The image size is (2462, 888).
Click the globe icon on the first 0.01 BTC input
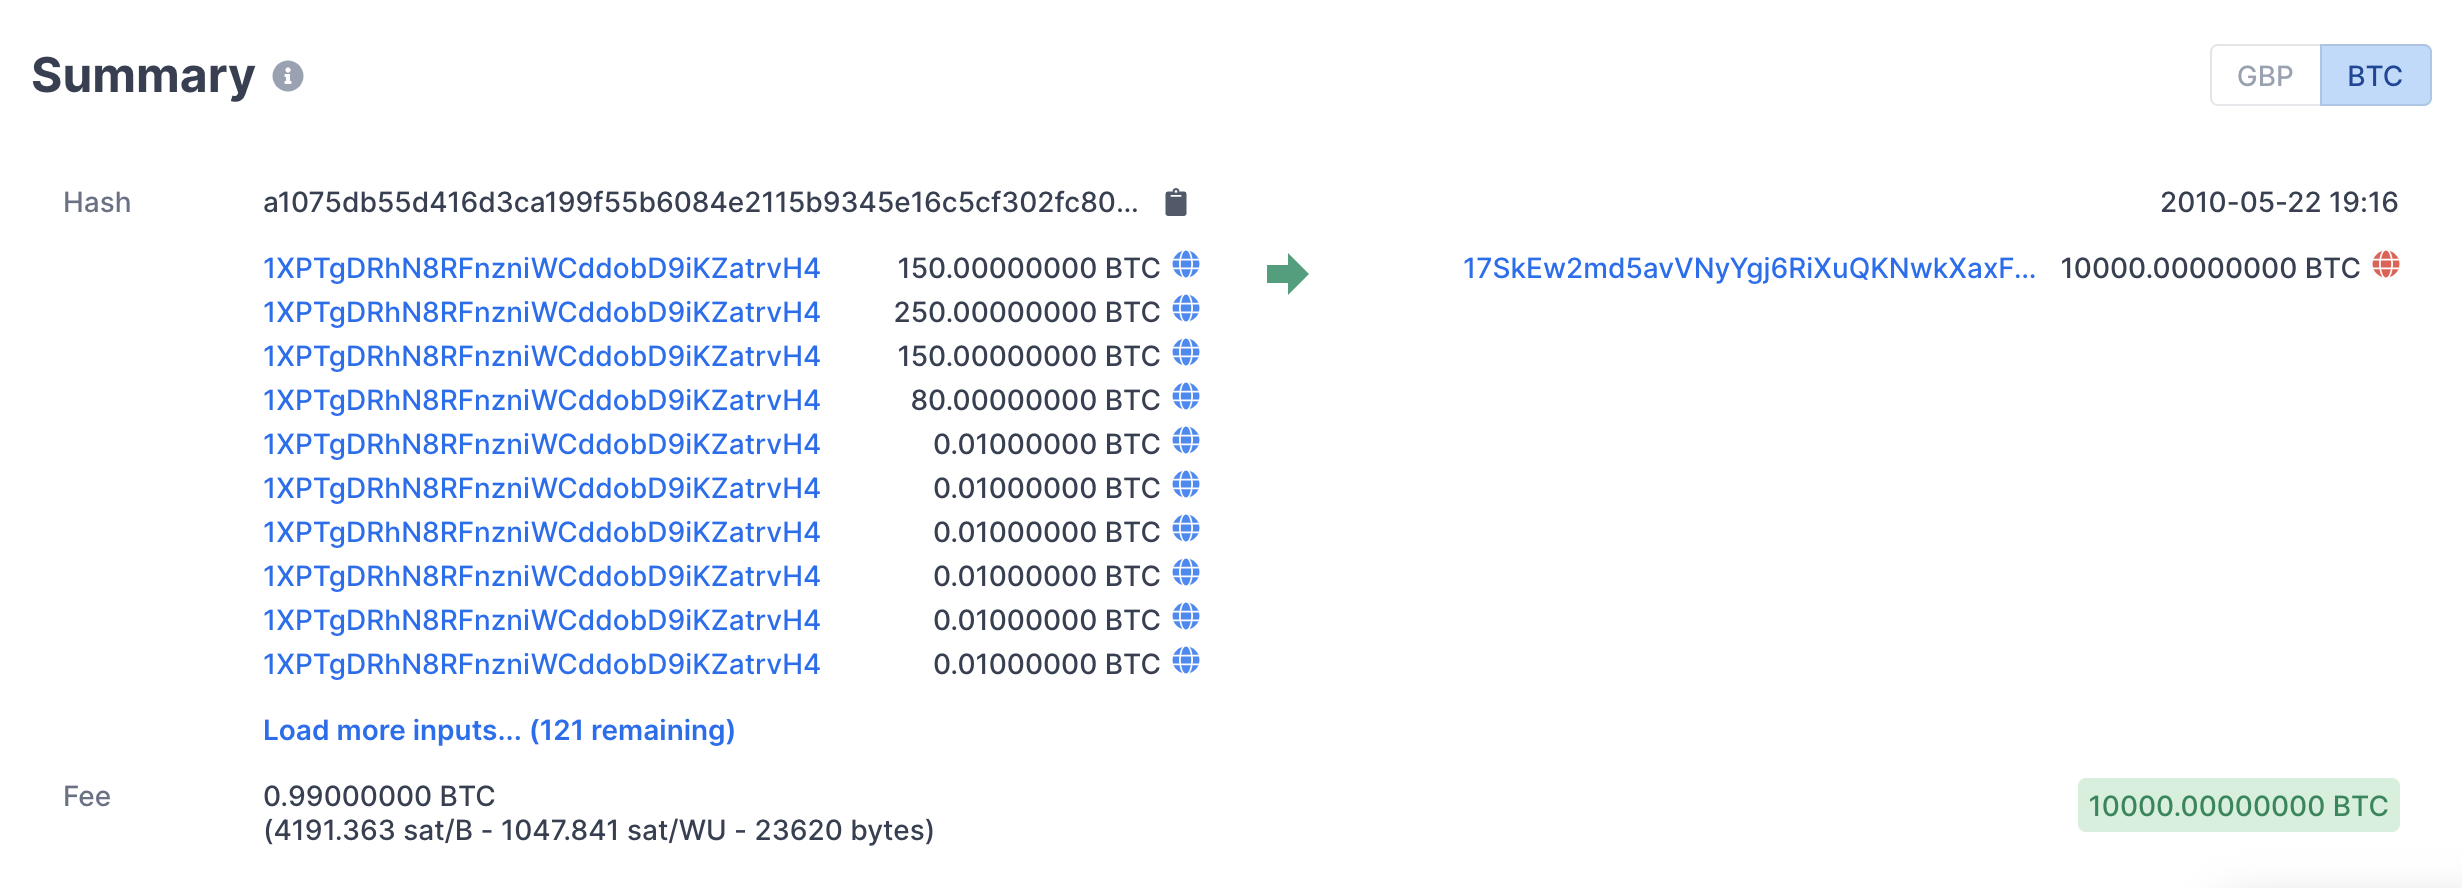tap(1186, 441)
